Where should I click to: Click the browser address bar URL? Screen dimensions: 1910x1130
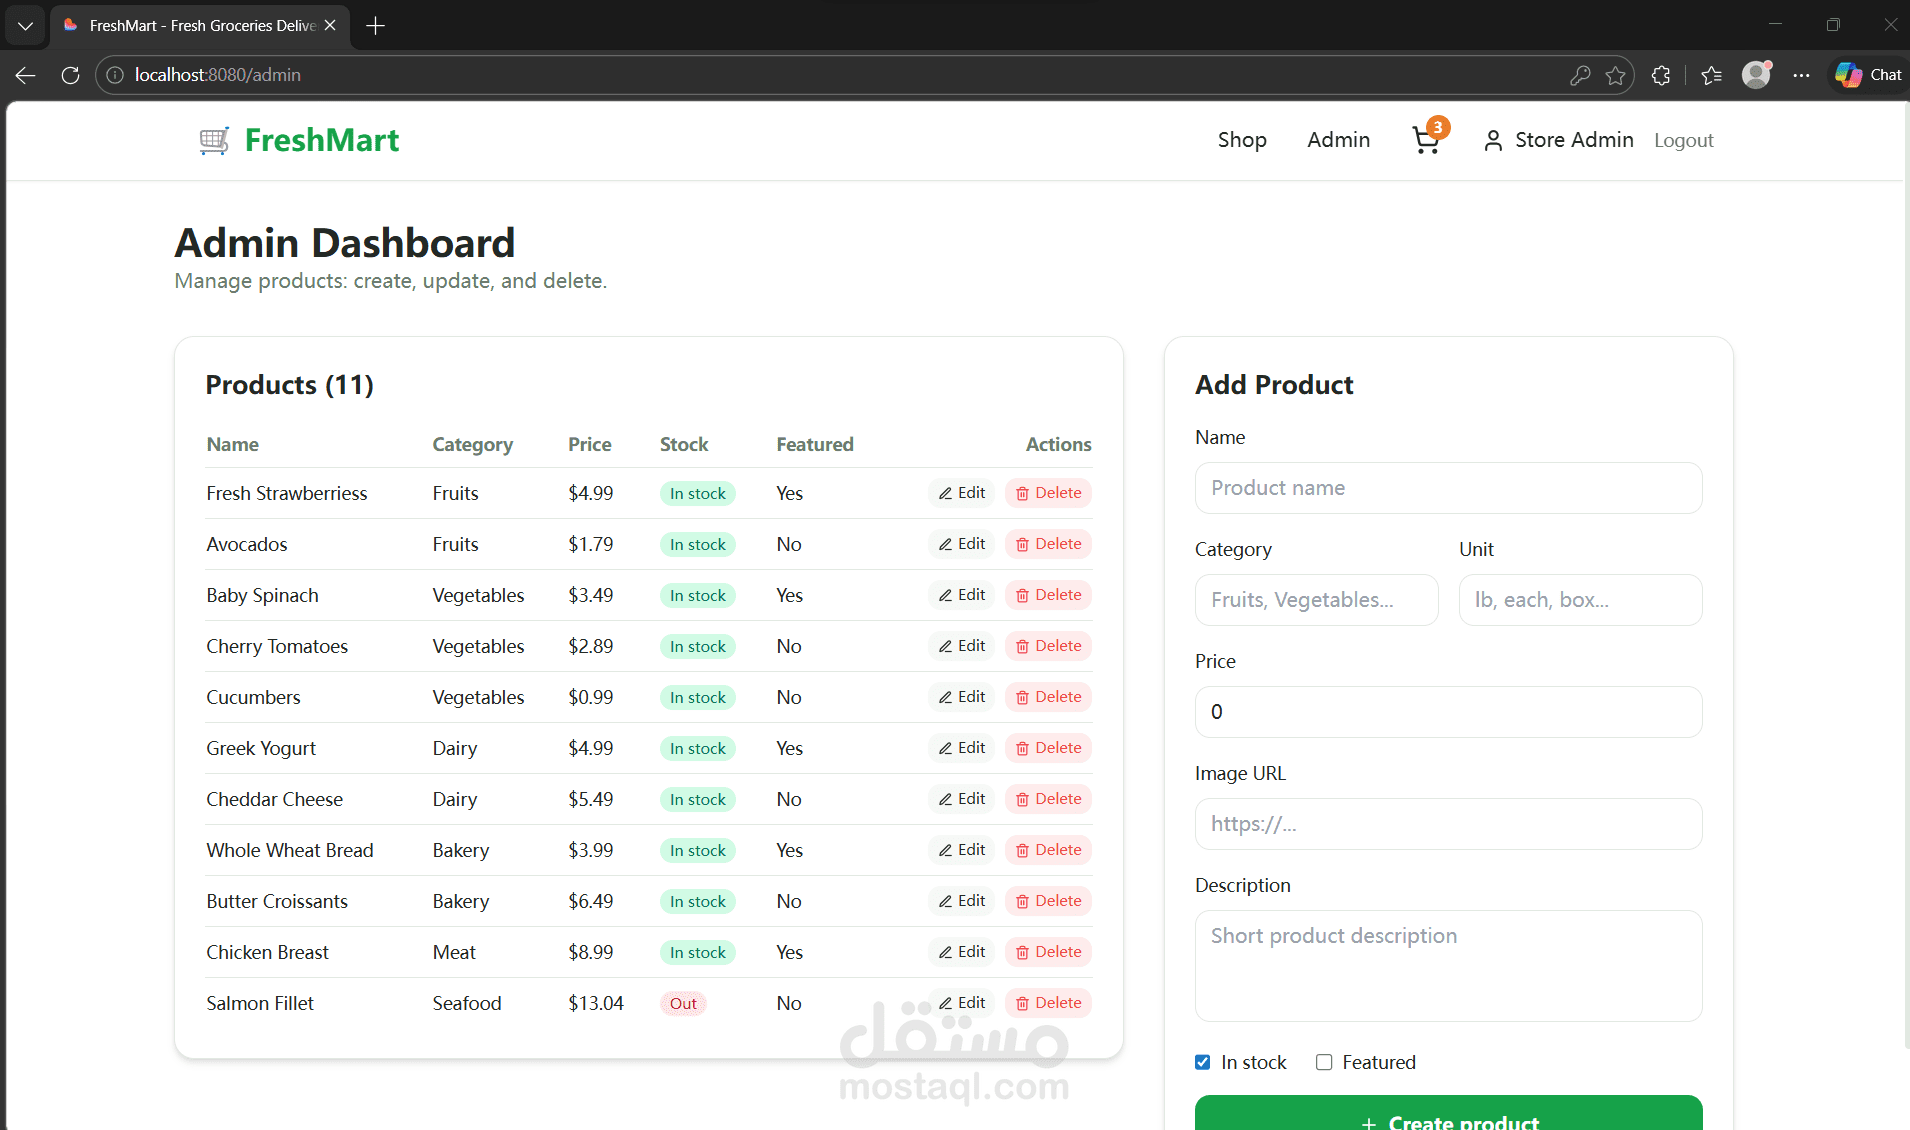click(218, 75)
